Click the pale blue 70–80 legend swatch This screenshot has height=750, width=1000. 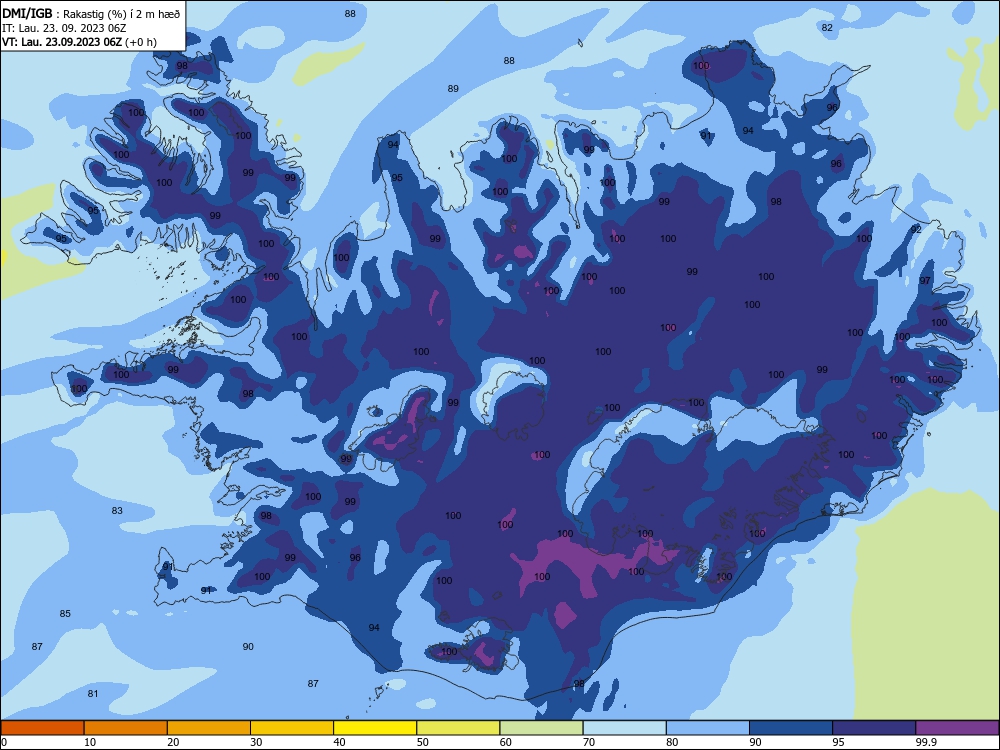click(x=625, y=728)
